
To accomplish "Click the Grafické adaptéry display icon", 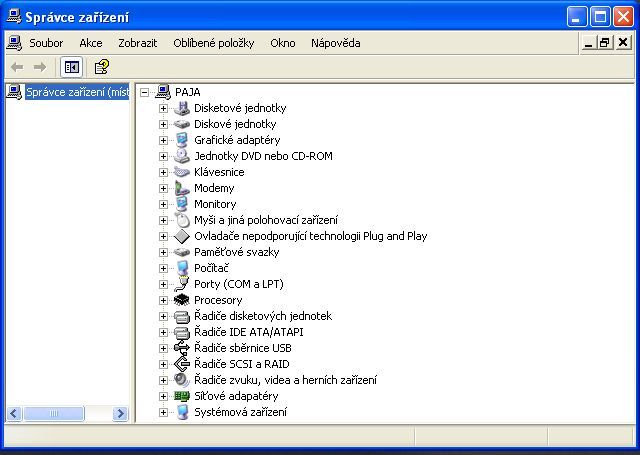I will (182, 140).
